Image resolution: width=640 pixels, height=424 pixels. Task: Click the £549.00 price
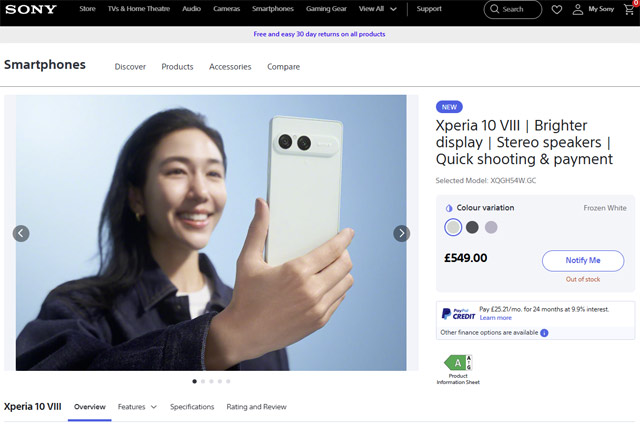tap(466, 258)
